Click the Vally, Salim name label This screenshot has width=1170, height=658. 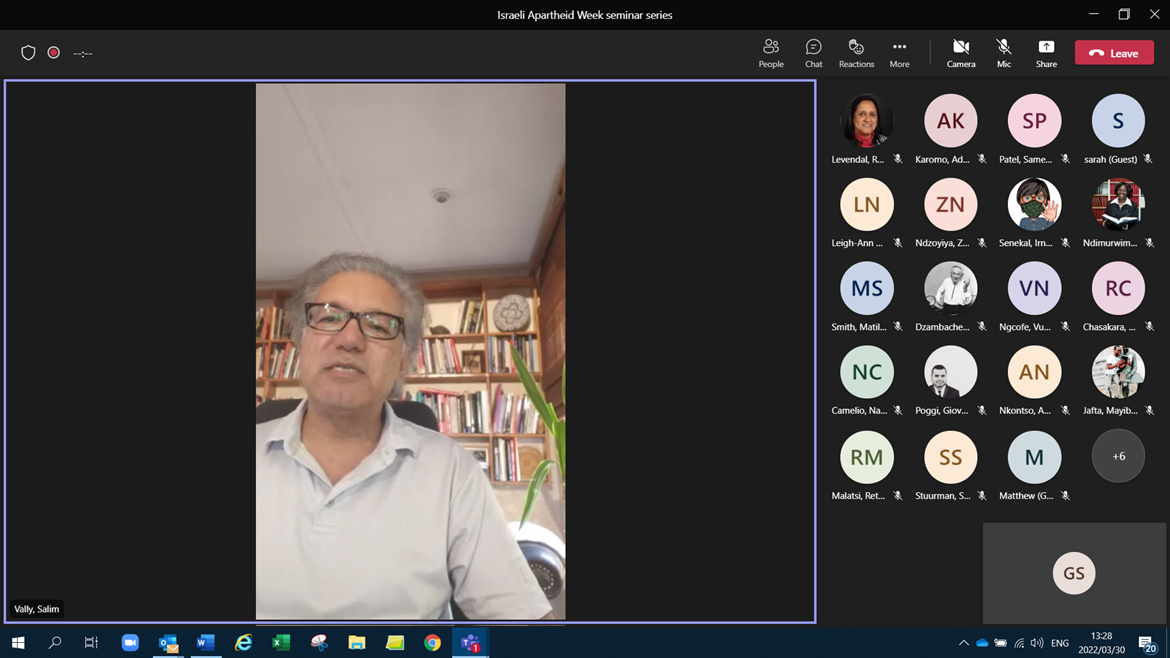coord(37,609)
